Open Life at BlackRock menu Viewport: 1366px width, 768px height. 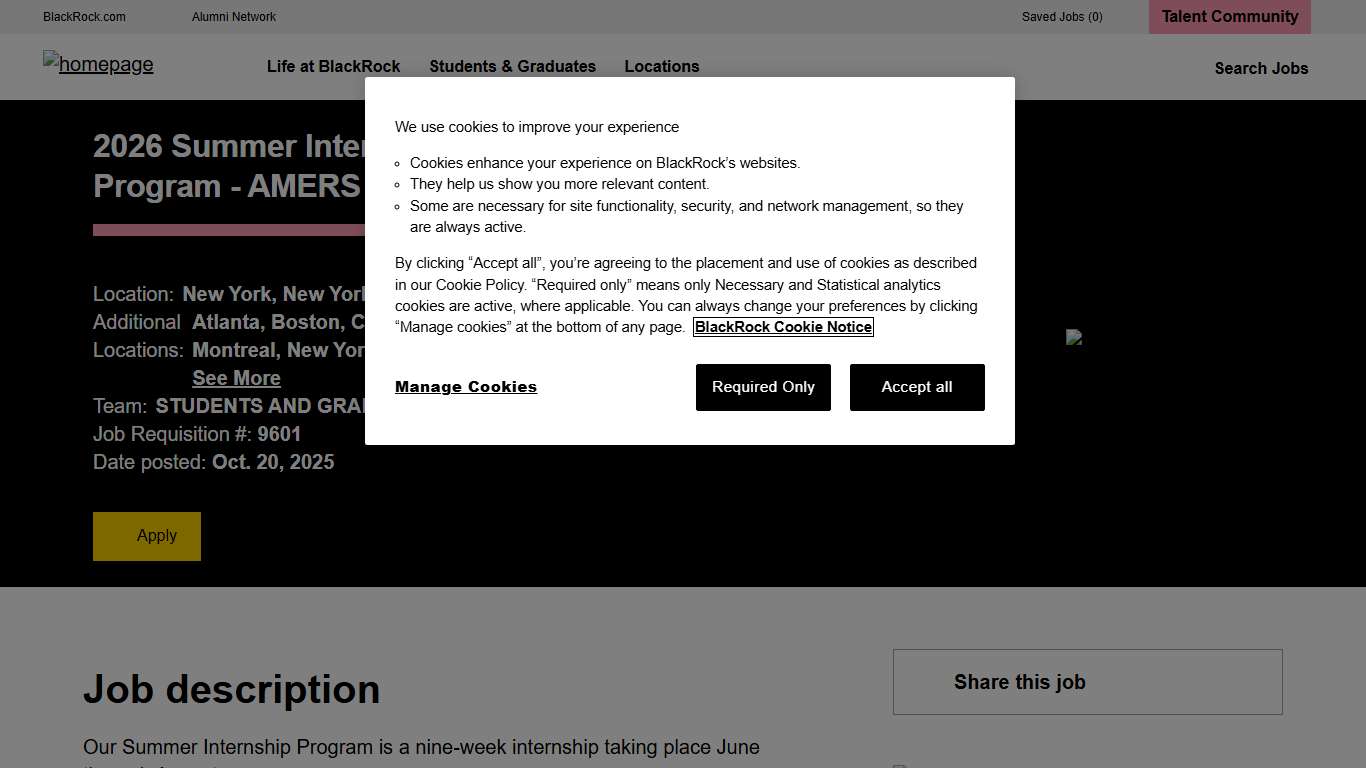pos(333,66)
